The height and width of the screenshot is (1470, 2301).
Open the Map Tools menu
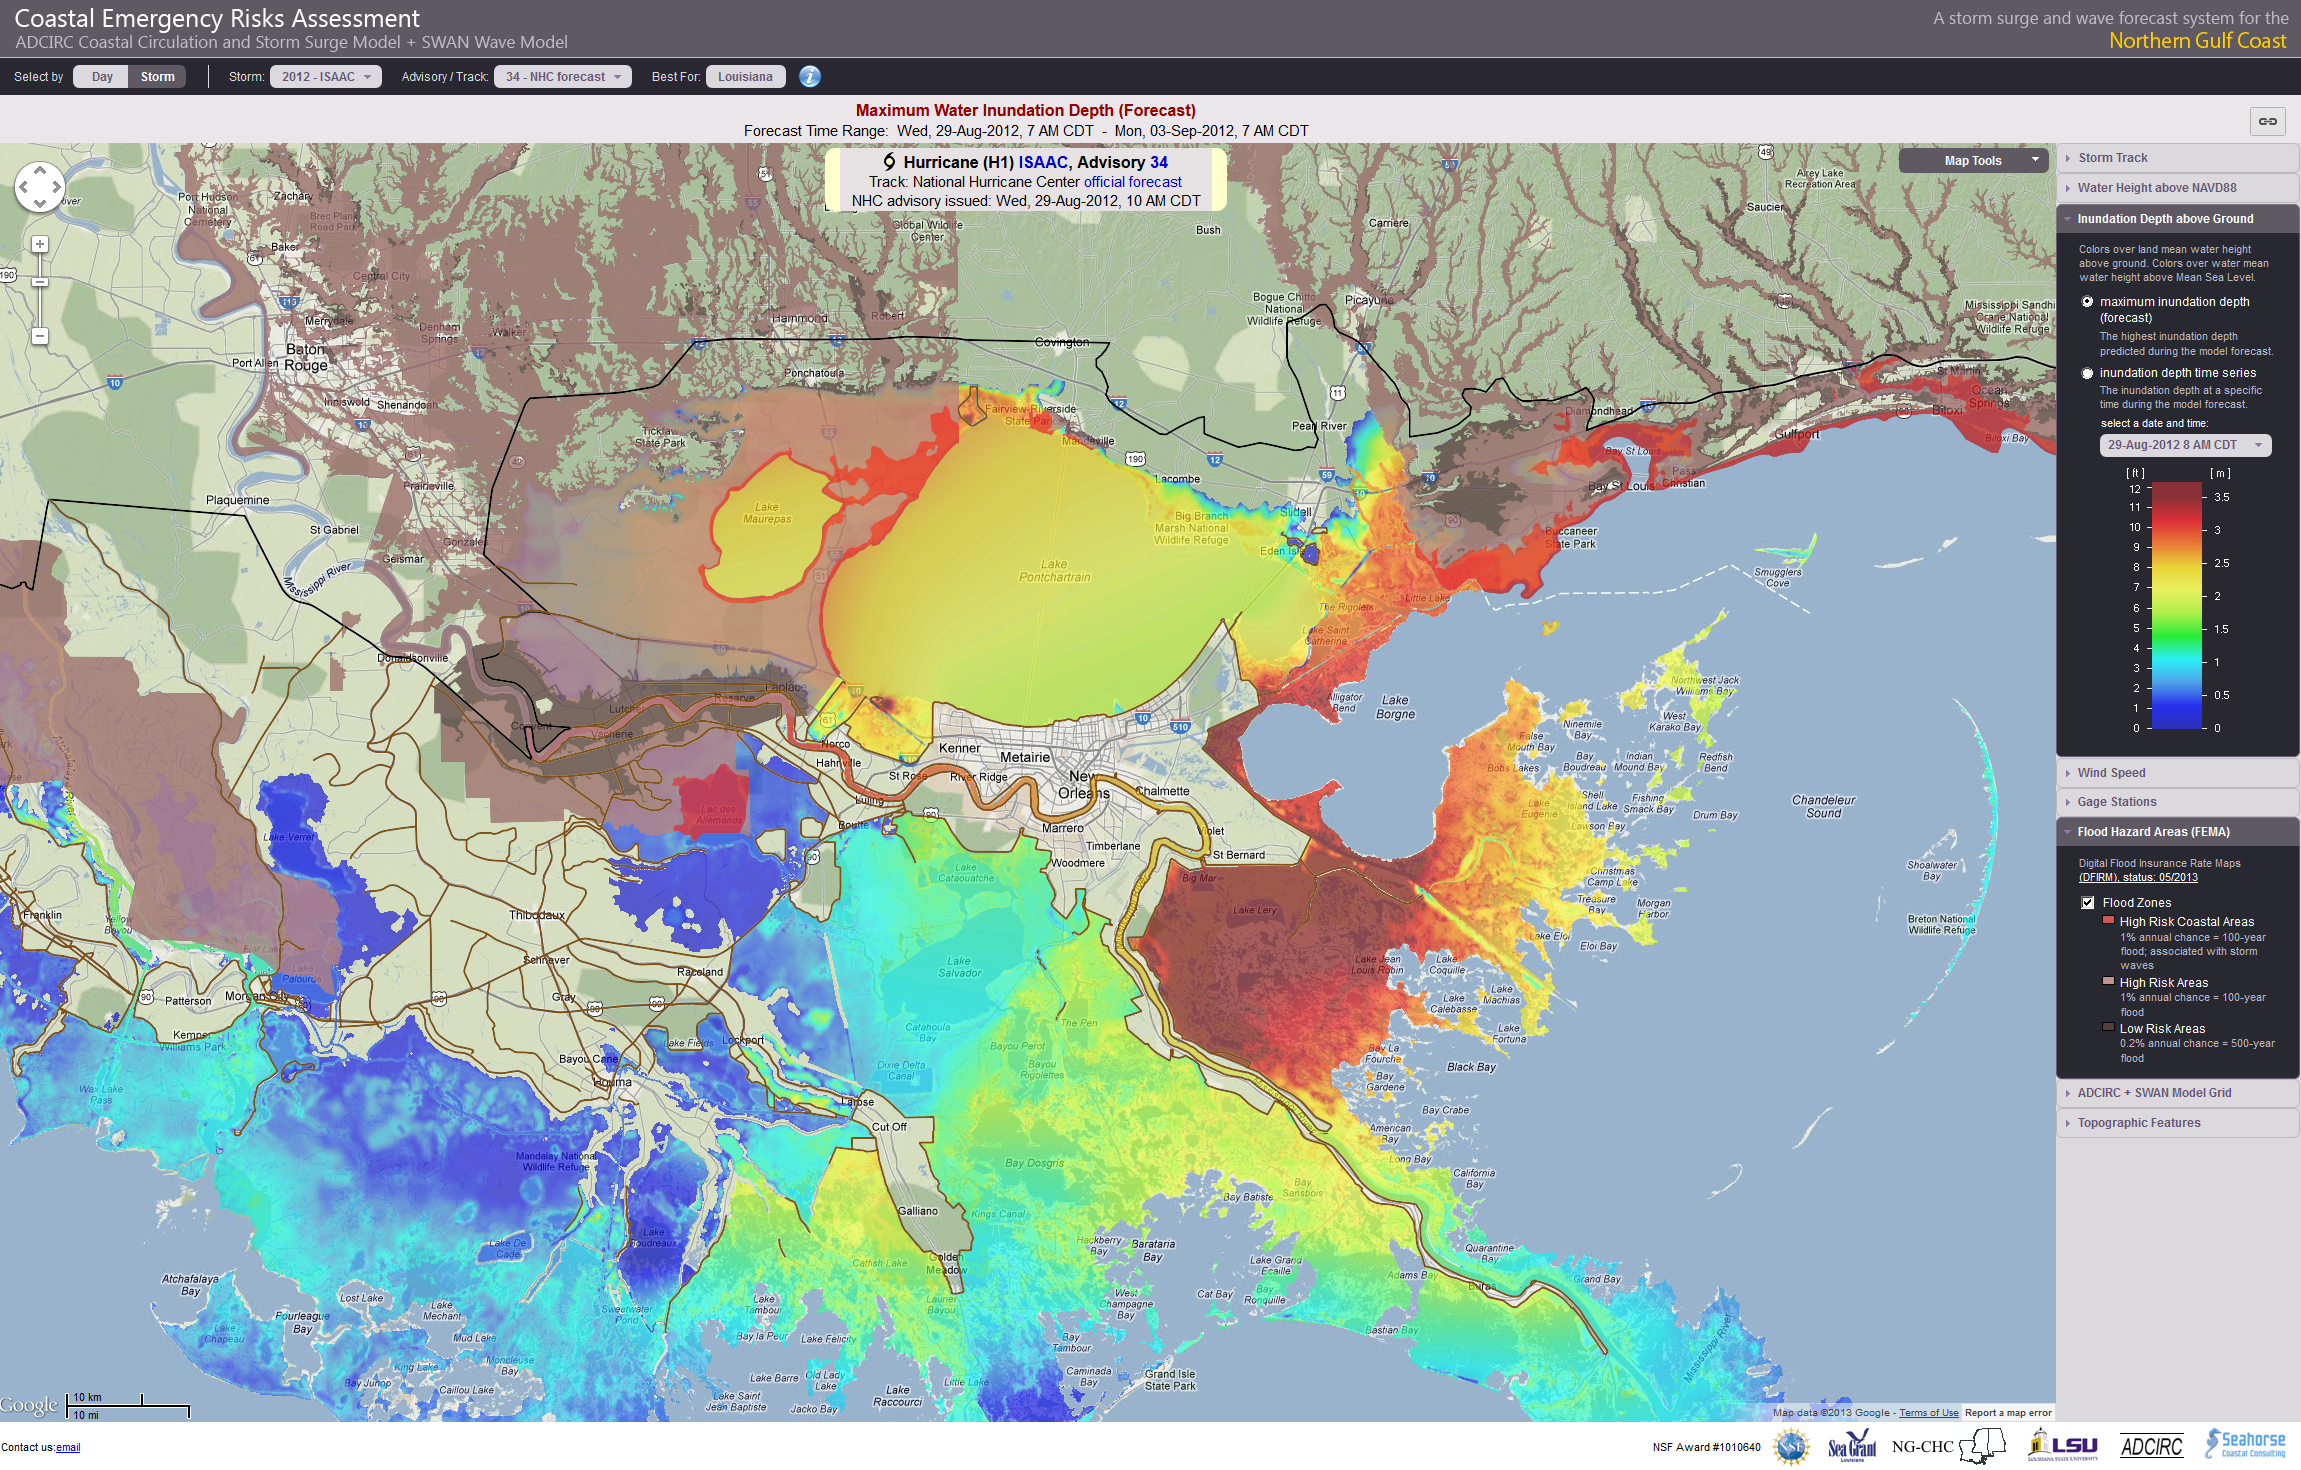pyautogui.click(x=1973, y=160)
